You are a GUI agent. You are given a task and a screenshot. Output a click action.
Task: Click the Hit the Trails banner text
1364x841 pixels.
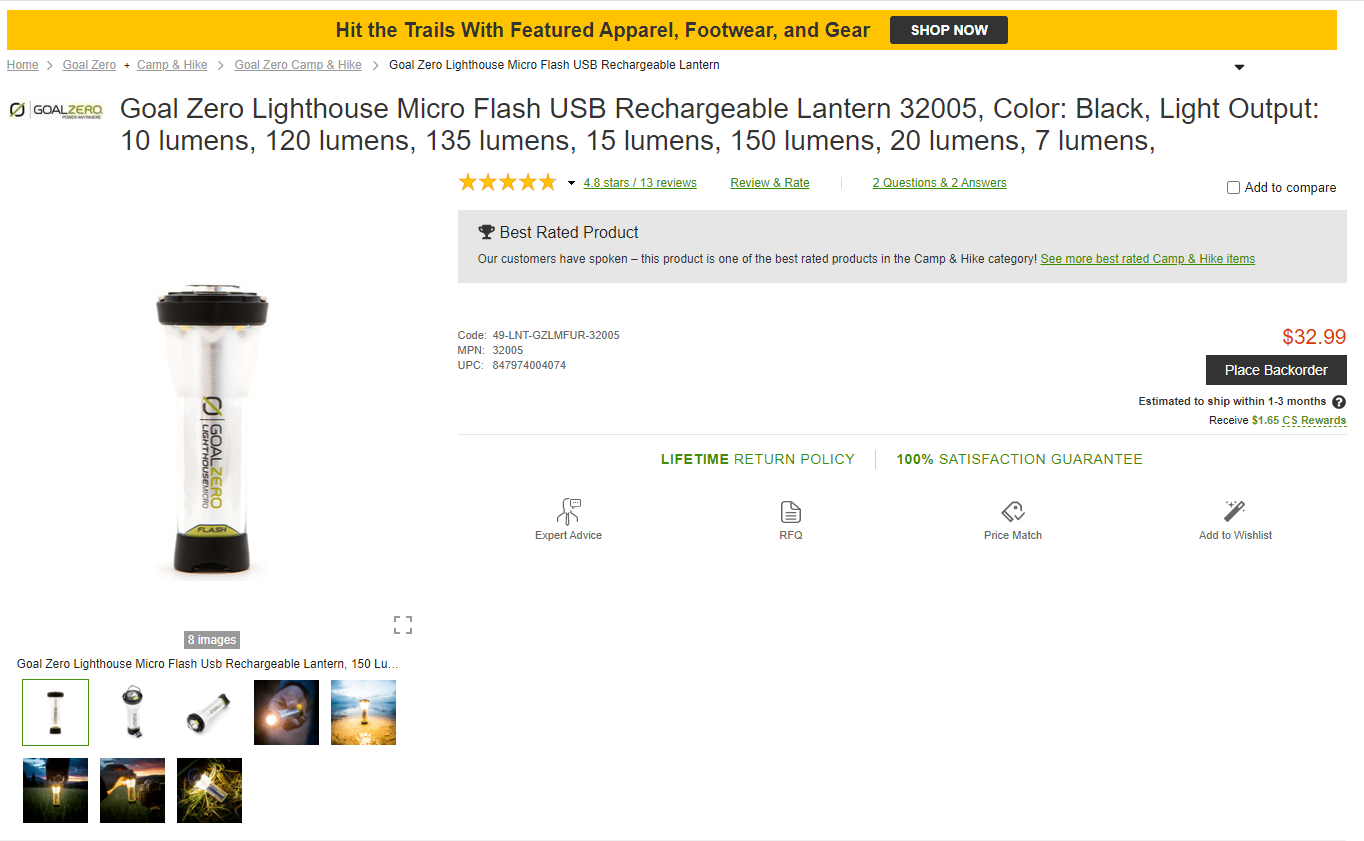tap(603, 30)
